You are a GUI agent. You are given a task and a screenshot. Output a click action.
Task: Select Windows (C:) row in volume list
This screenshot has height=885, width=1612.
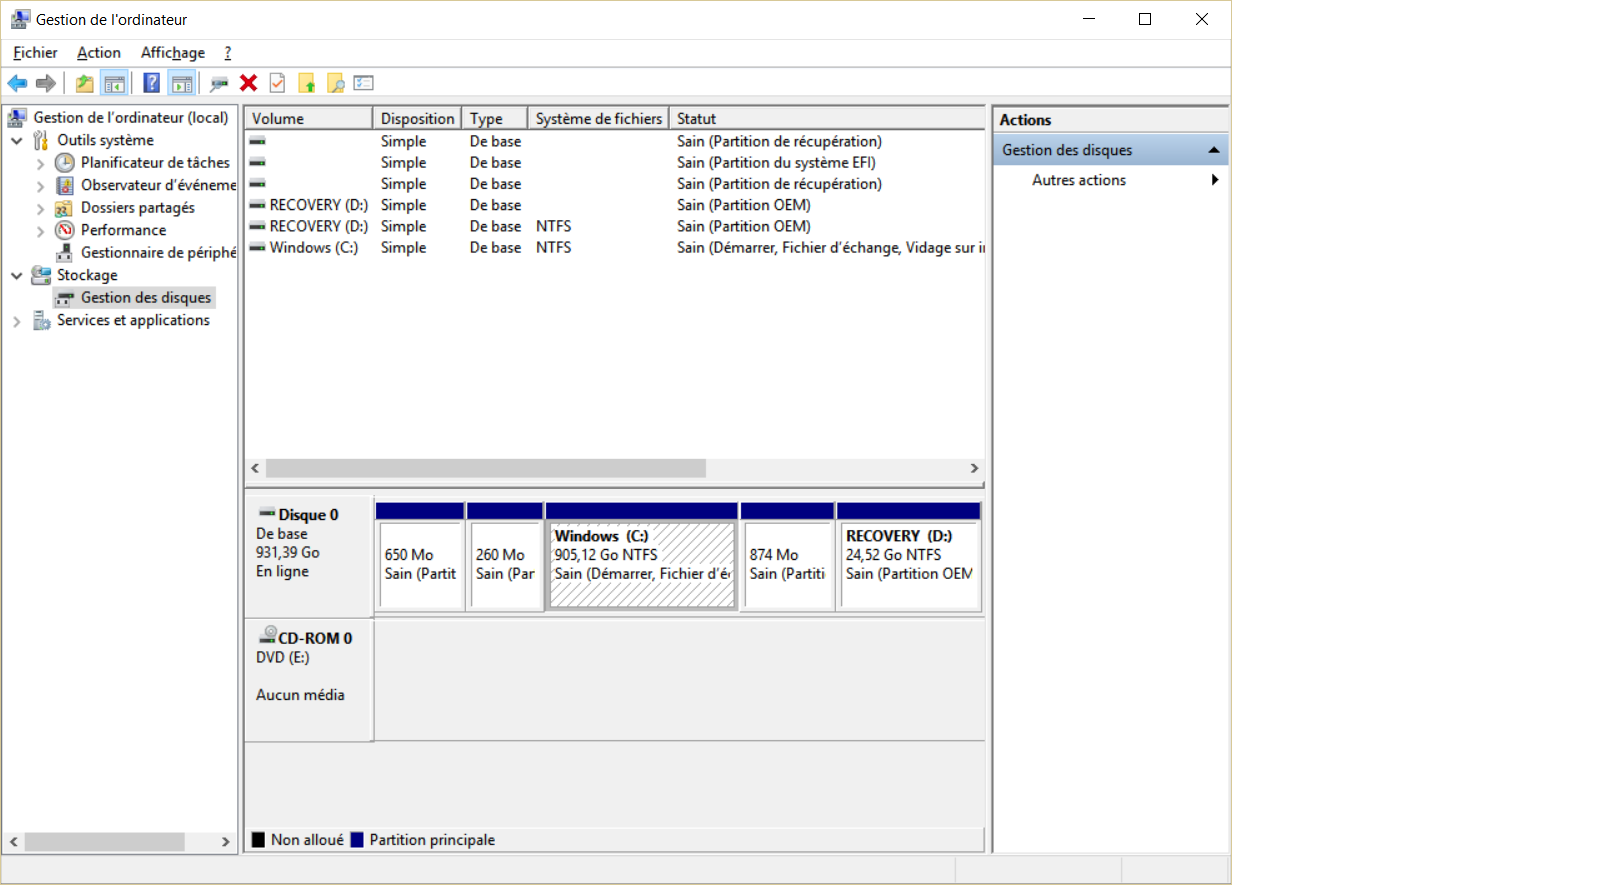tap(615, 247)
